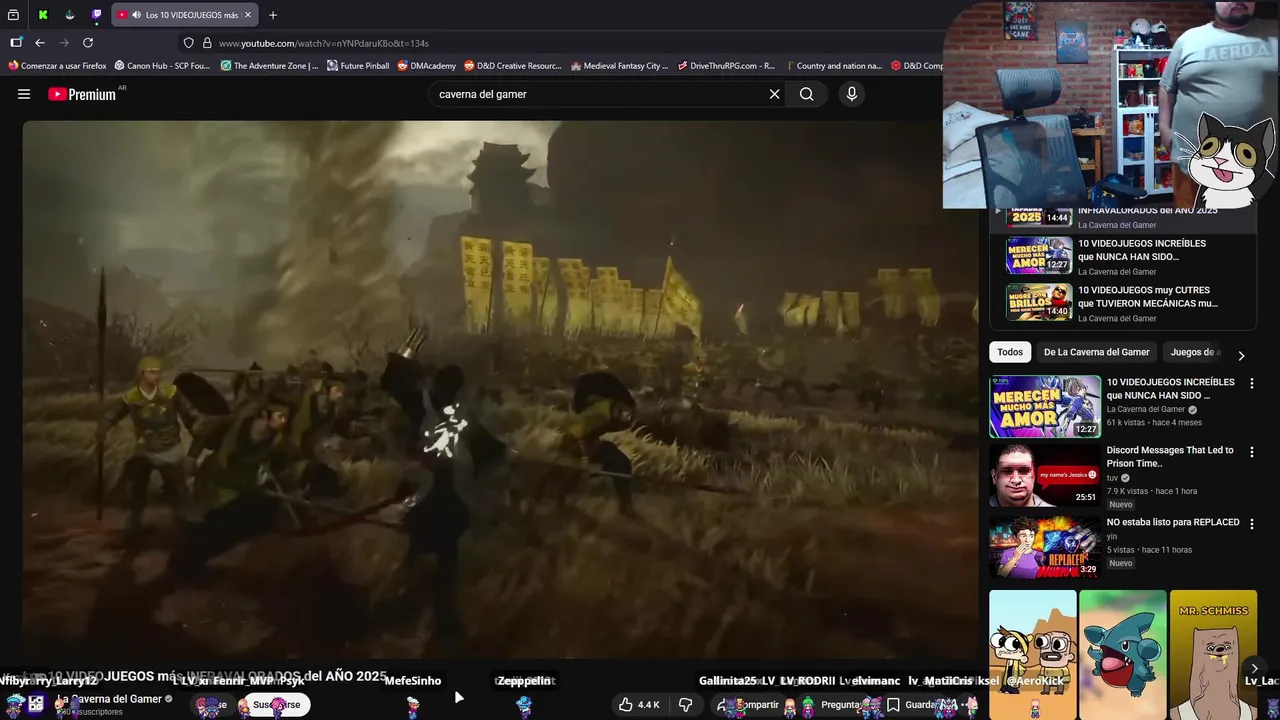Open the workspace container icon beside back
The height and width of the screenshot is (720, 1280).
click(x=16, y=43)
